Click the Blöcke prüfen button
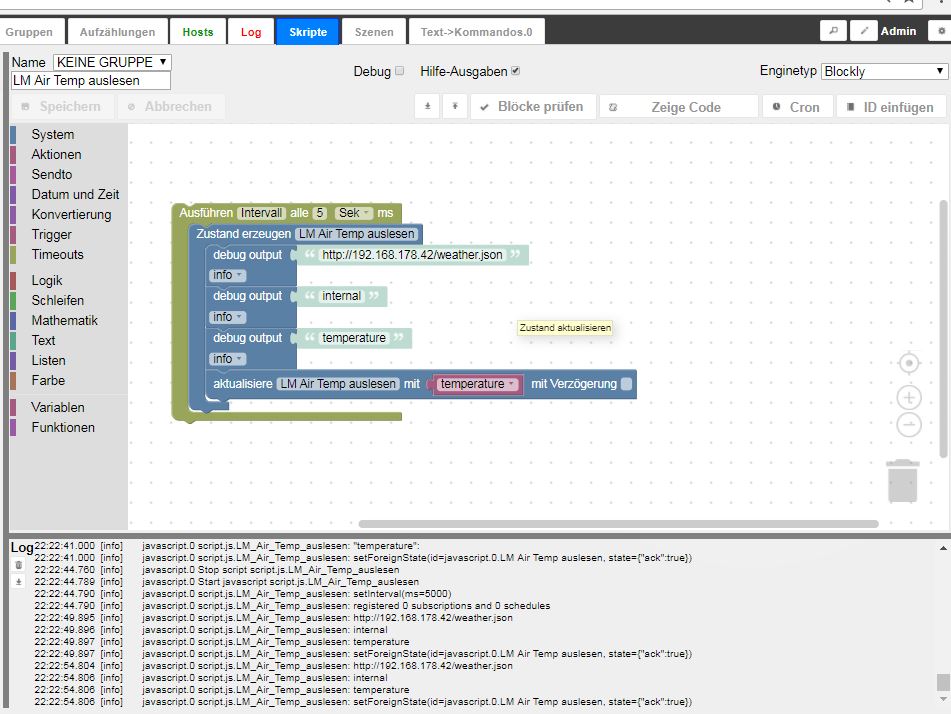 click(x=533, y=107)
